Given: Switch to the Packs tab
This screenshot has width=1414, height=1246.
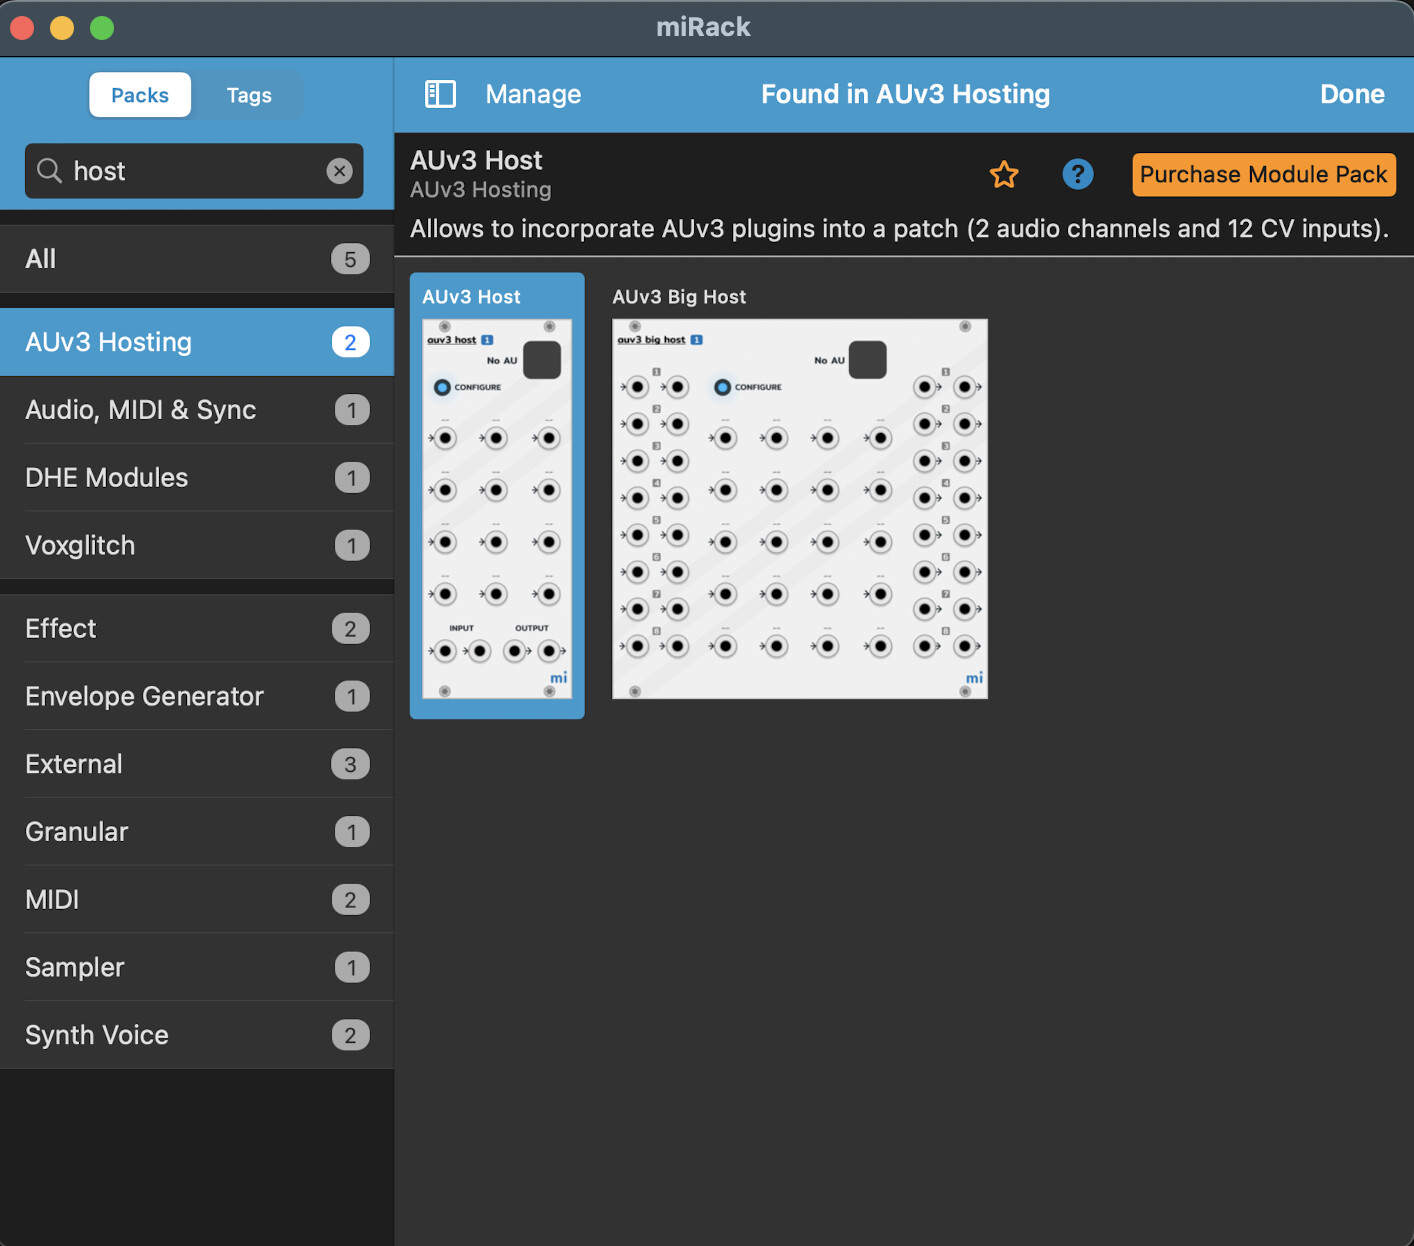Looking at the screenshot, I should pos(140,95).
